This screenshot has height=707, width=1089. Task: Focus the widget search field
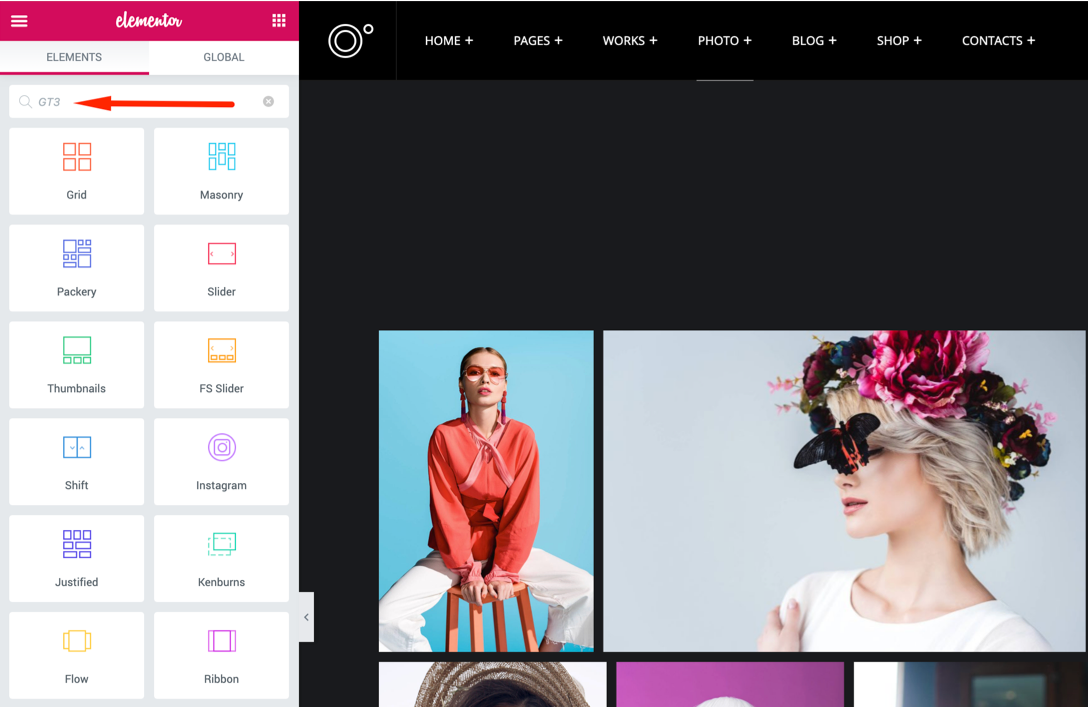pyautogui.click(x=149, y=101)
